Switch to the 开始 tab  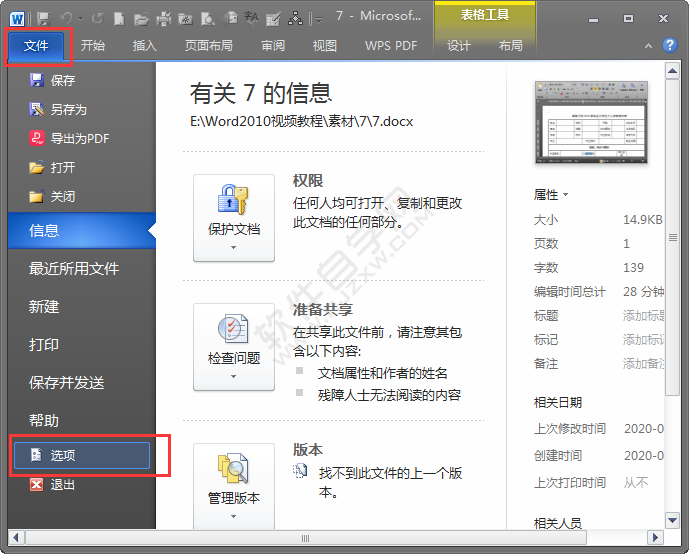click(x=93, y=45)
